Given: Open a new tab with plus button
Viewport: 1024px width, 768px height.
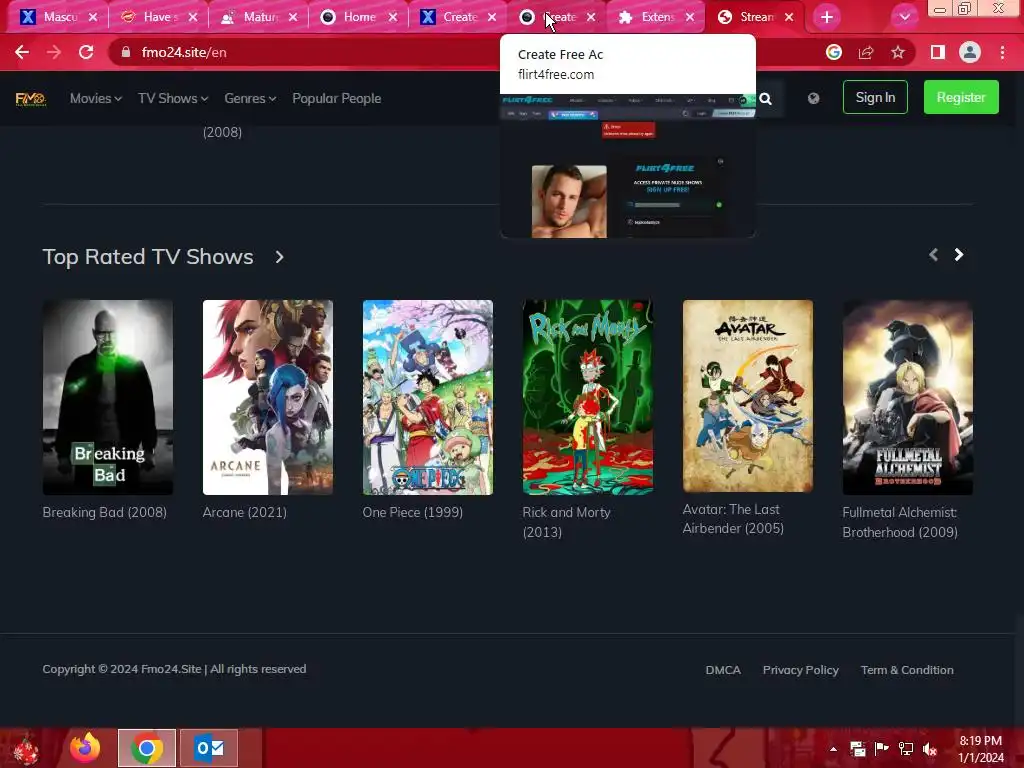Looking at the screenshot, I should coord(827,17).
